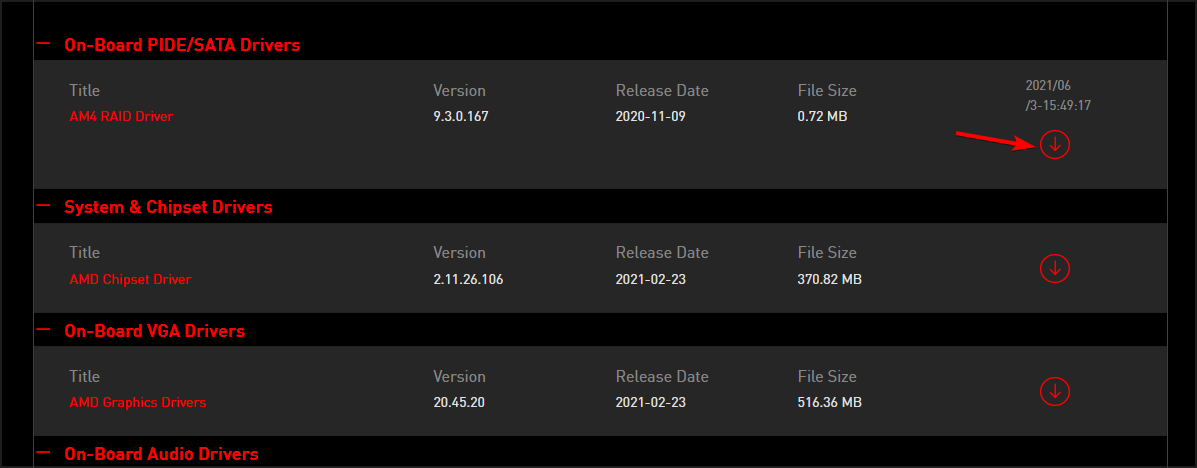Collapse section using minus beside System & Chipset Drivers
The width and height of the screenshot is (1197, 468).
[43, 206]
